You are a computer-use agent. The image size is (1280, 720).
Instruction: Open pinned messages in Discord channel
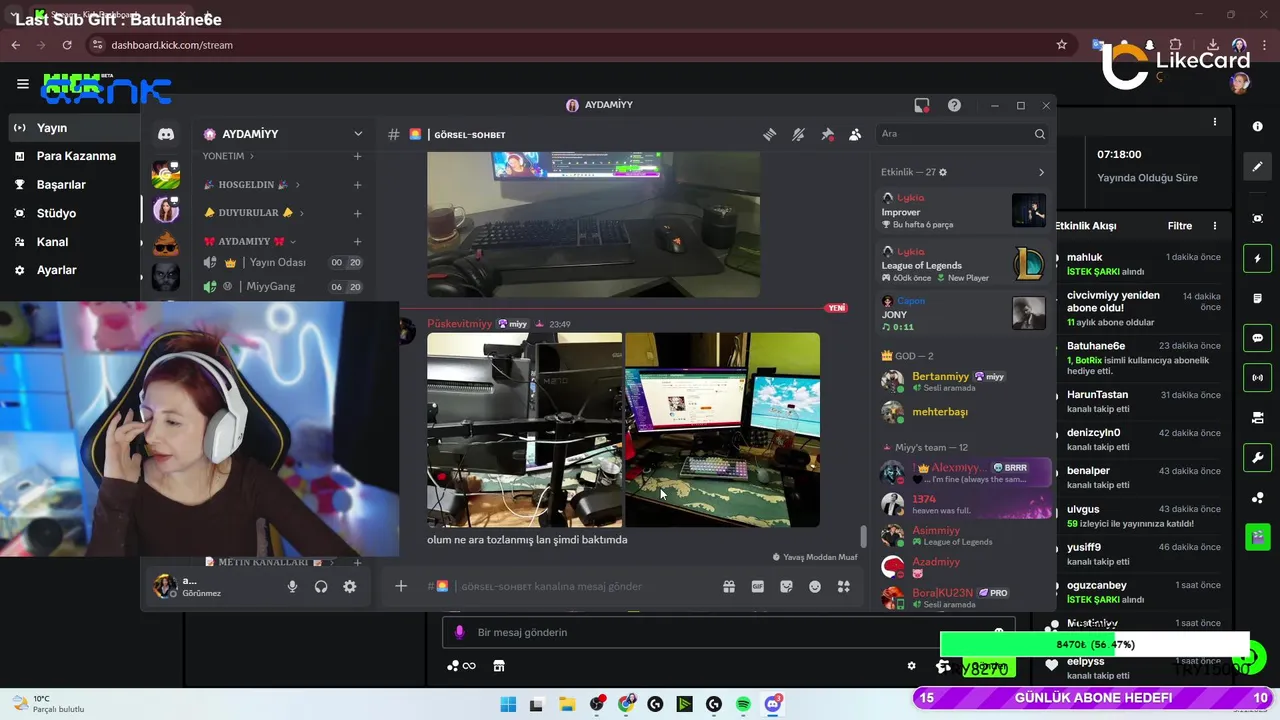(x=827, y=134)
